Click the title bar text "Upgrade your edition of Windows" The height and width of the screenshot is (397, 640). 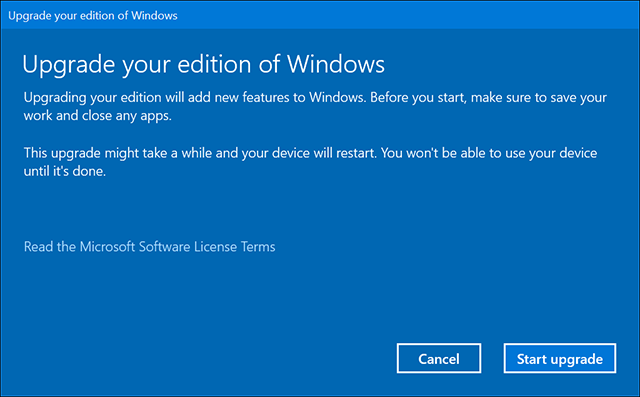tap(93, 16)
